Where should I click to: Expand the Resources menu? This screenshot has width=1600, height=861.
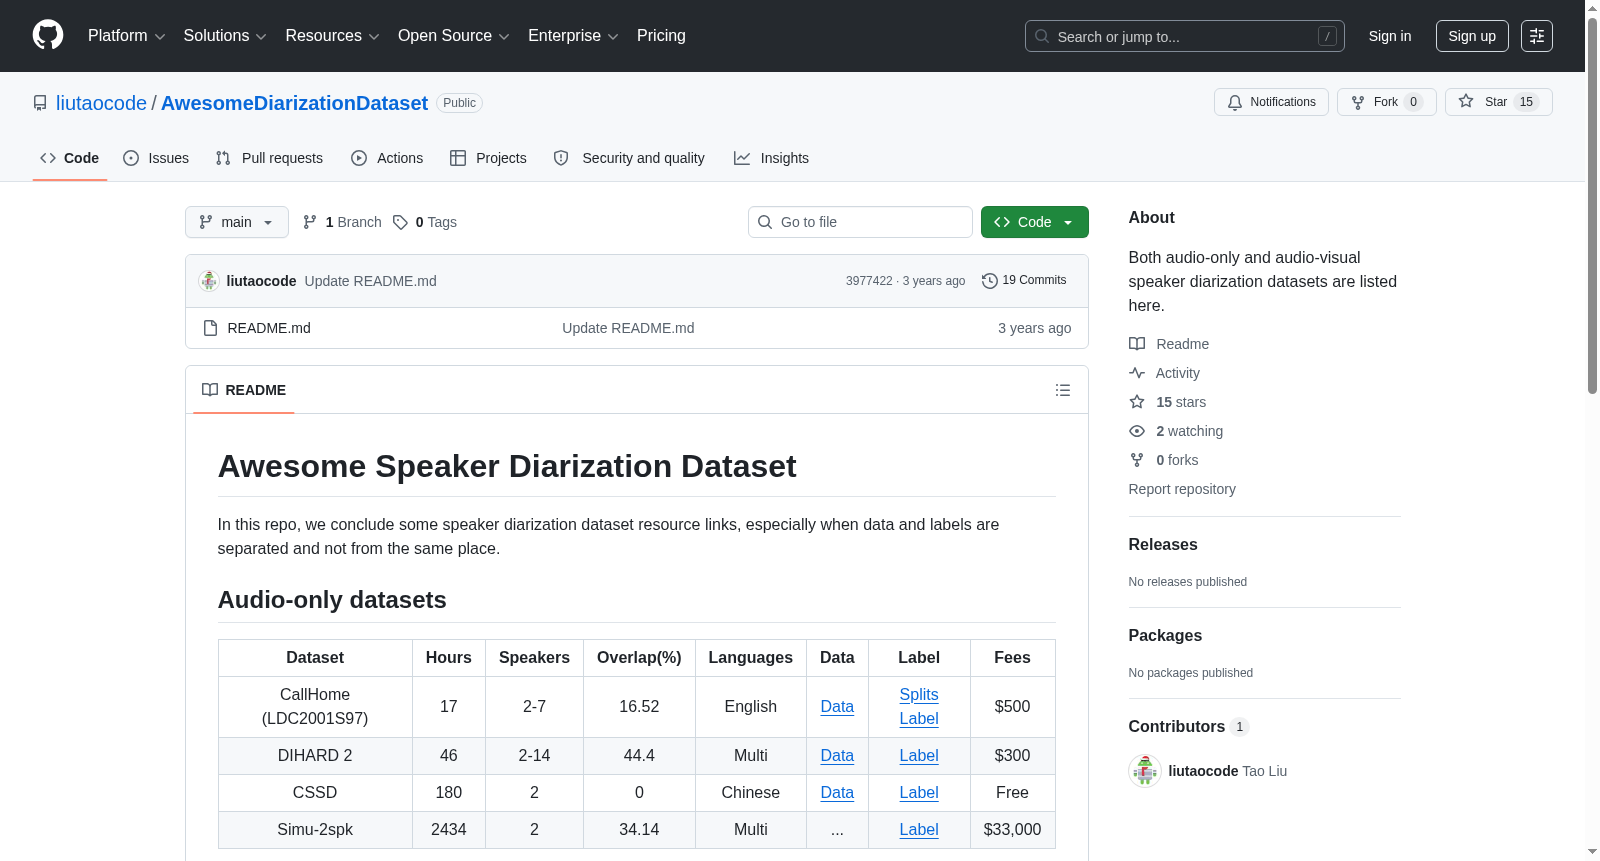332,36
